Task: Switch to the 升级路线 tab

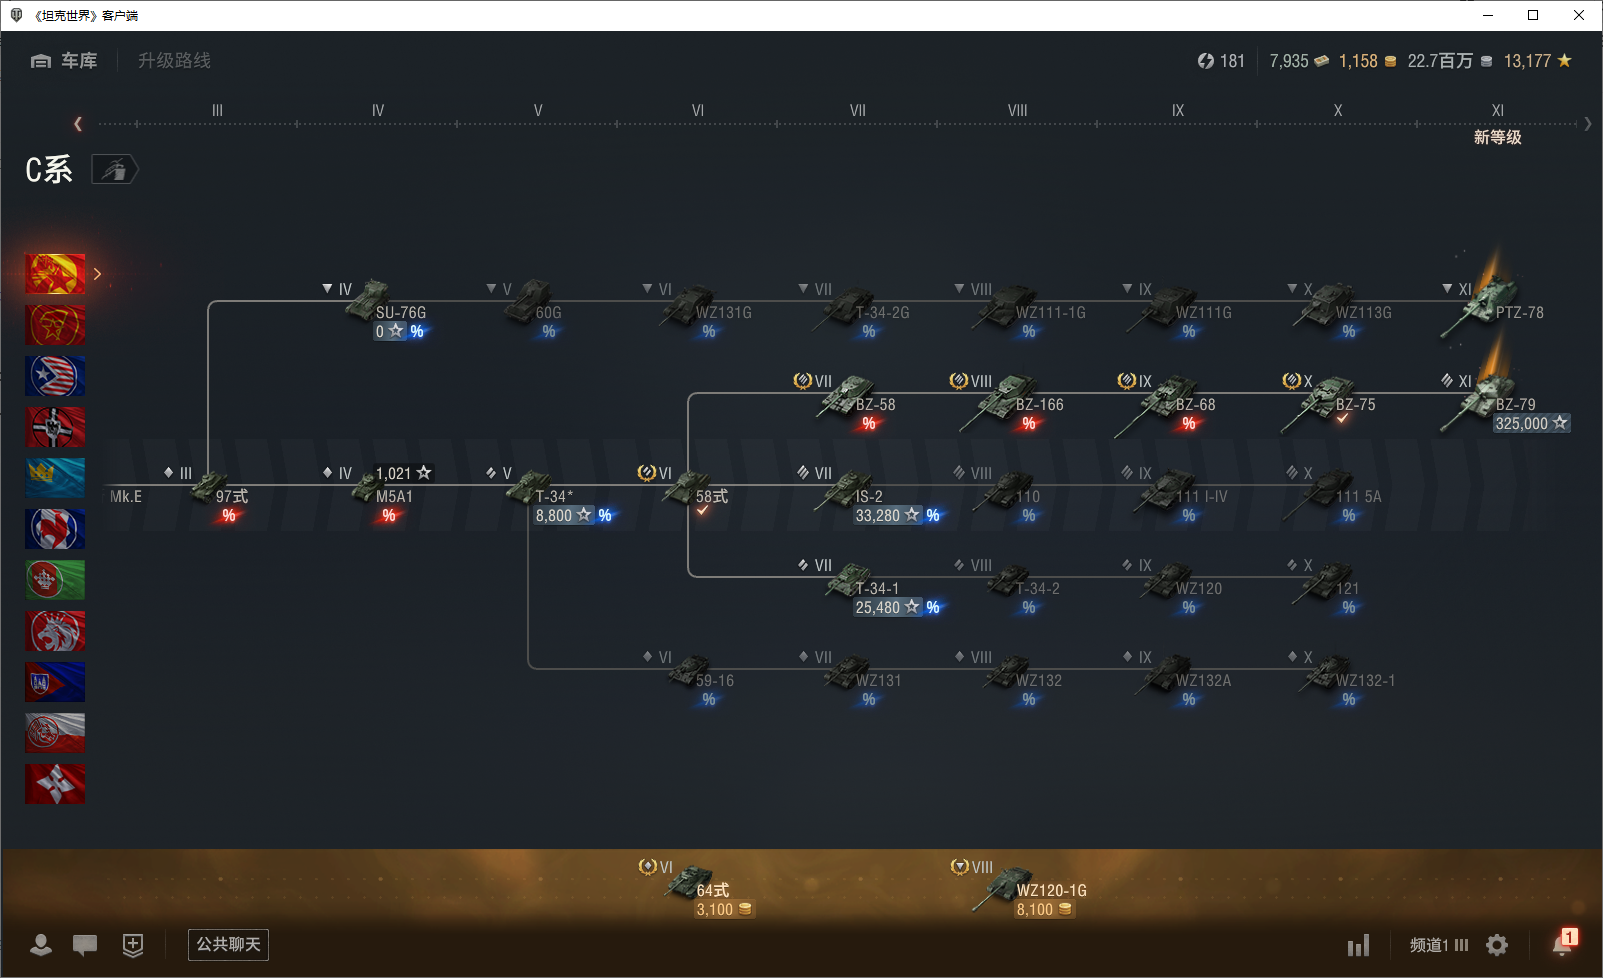Action: 174,61
